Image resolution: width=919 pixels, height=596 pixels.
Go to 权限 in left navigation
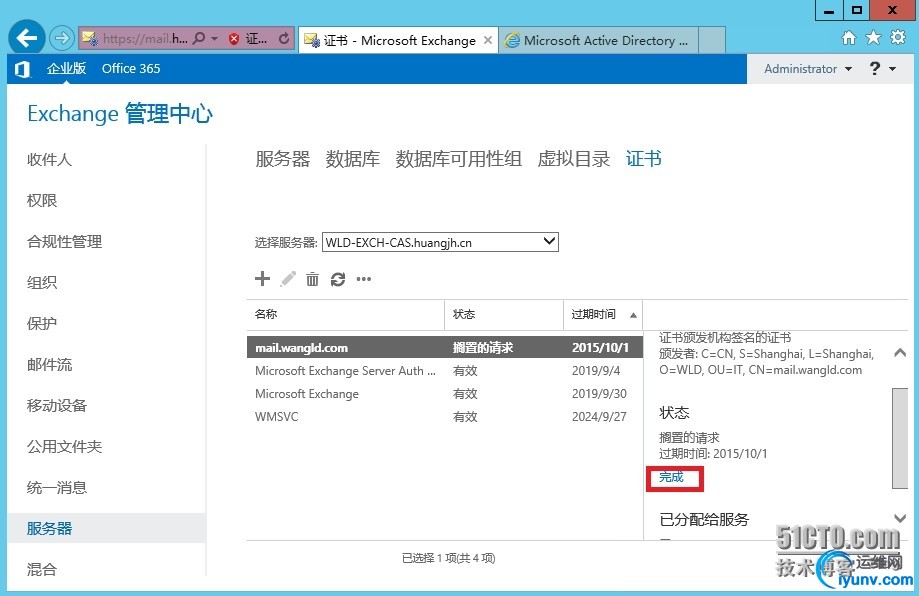point(42,200)
